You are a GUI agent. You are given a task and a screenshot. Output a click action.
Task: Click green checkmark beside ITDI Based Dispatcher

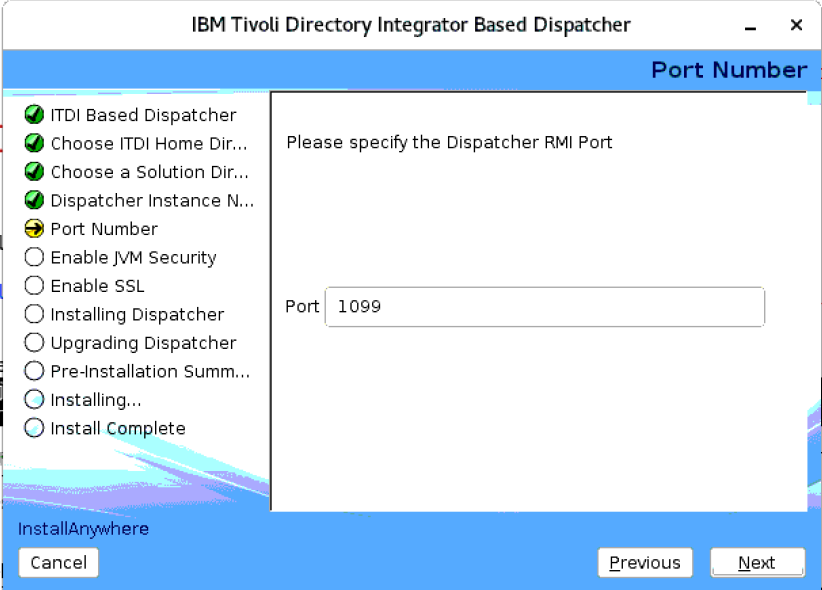(34, 114)
